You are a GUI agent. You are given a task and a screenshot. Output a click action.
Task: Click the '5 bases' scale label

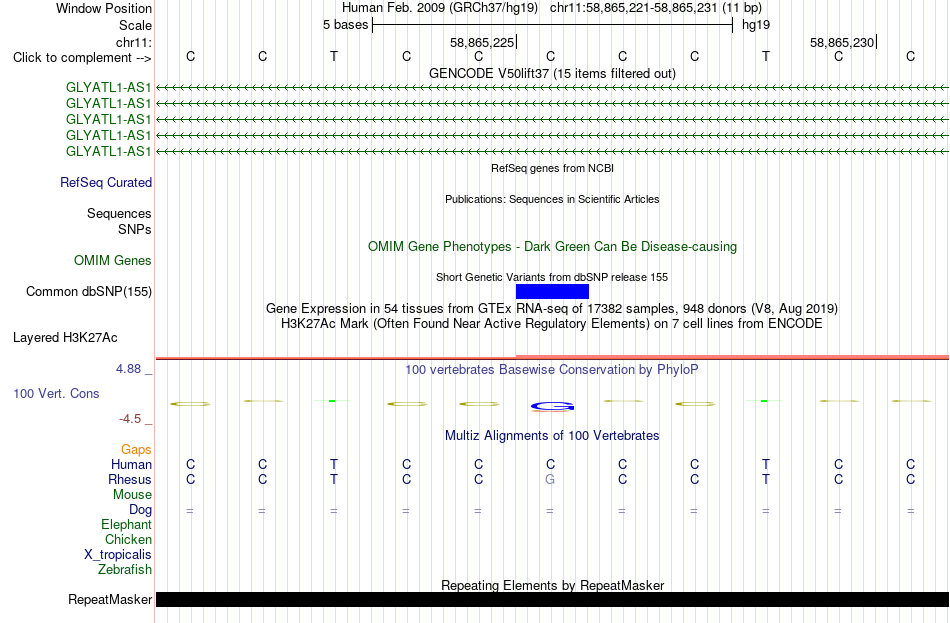345,25
